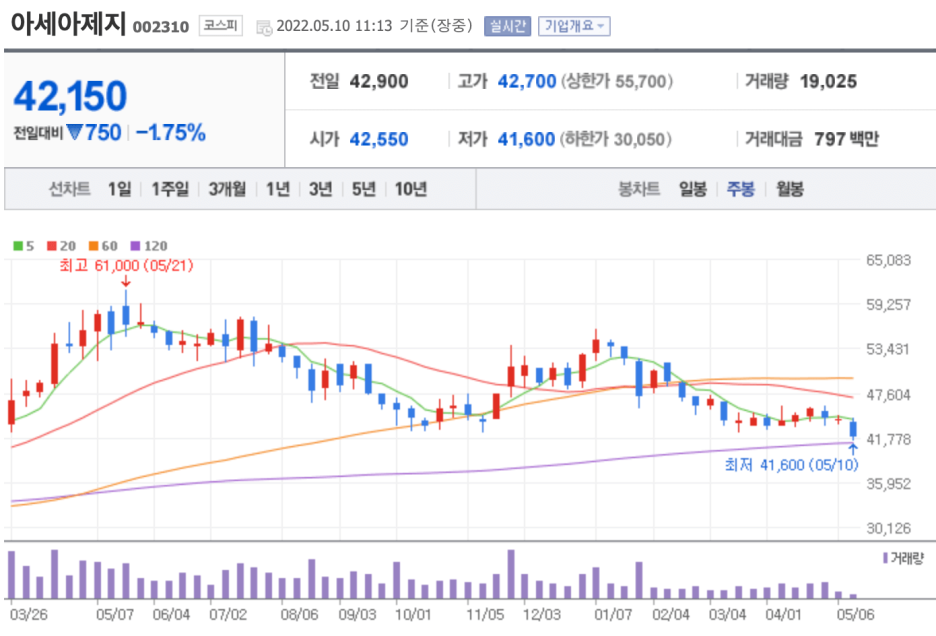Screen dimensions: 936x636
Task: Click the red 20-period moving average swatch
Action: [52, 246]
